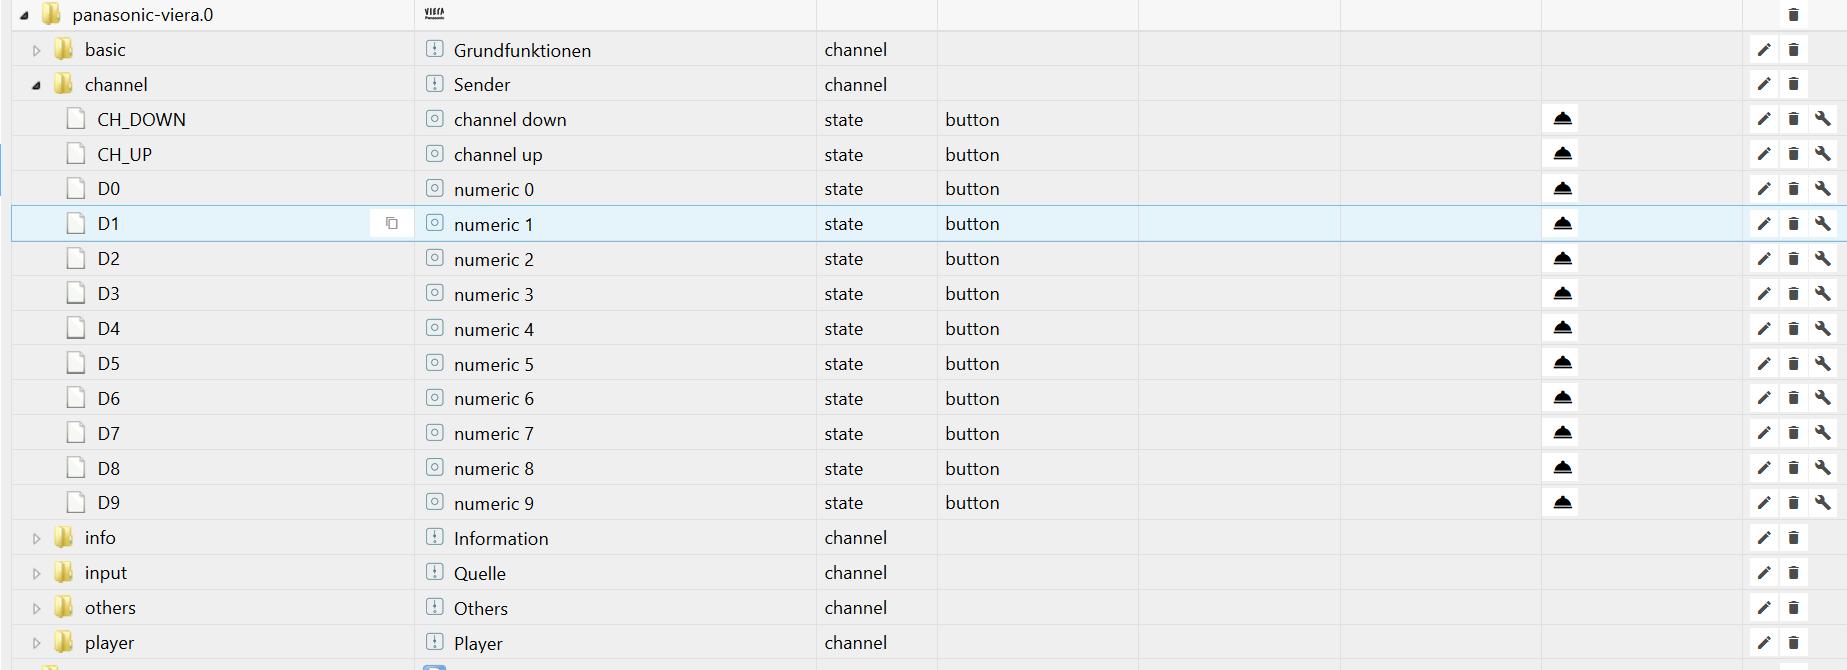Delete the panasonic-viera.0 instance objects
The height and width of the screenshot is (670, 1847).
click(1793, 15)
